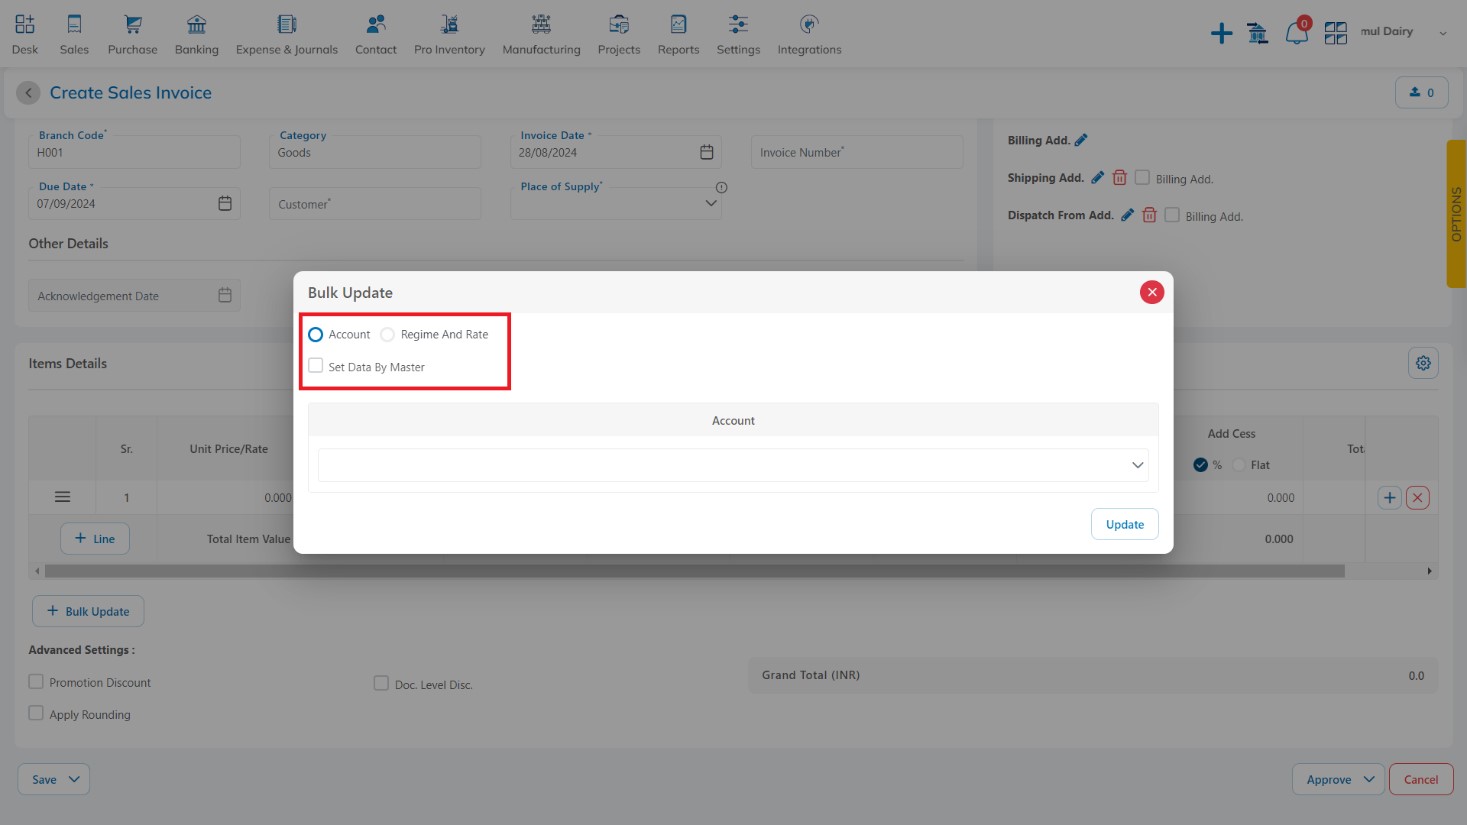Image resolution: width=1467 pixels, height=825 pixels.
Task: Open the Purchase menu
Action: coord(132,34)
